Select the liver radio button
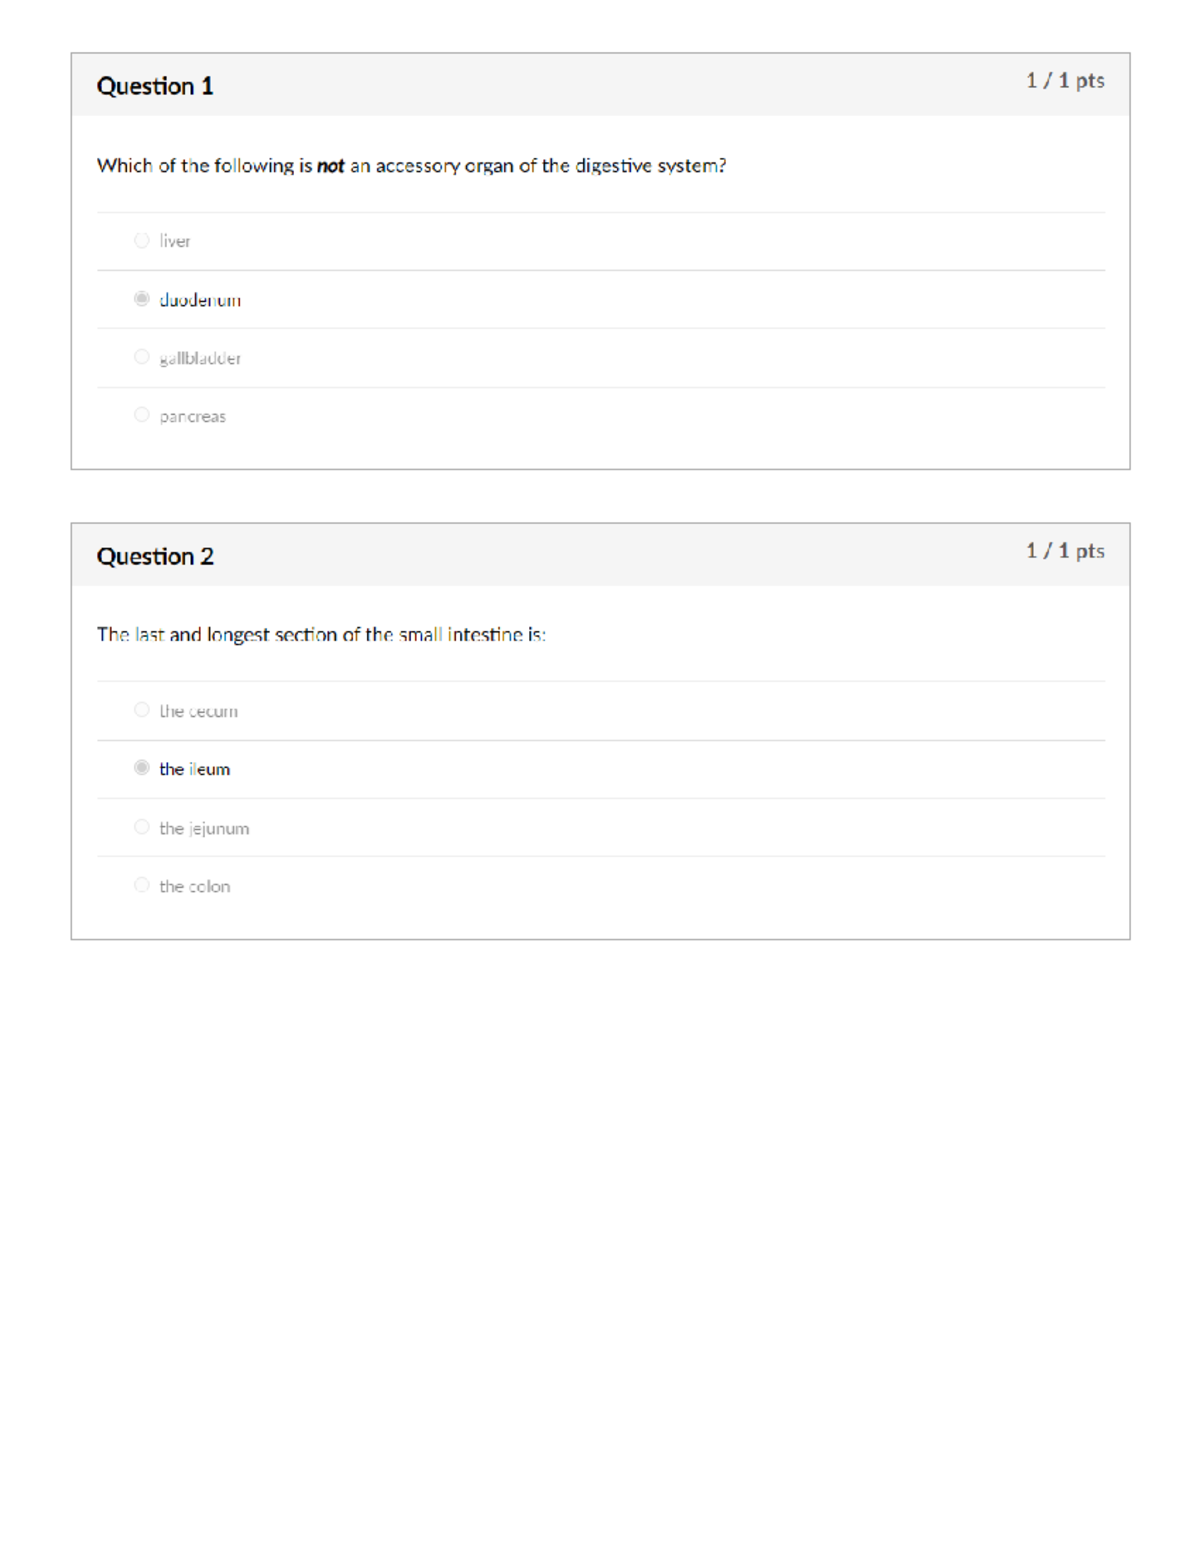This screenshot has width=1200, height=1553. coord(141,240)
